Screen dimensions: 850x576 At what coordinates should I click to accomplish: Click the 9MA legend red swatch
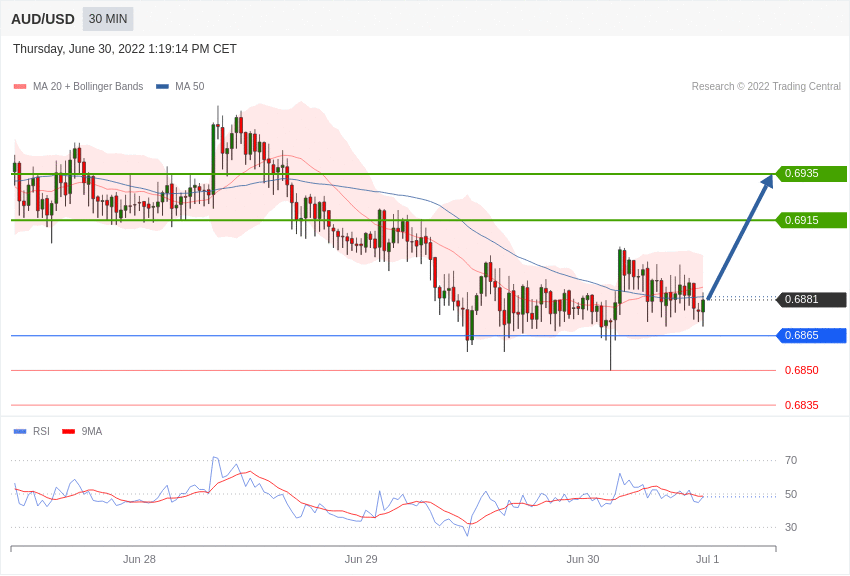coord(69,431)
